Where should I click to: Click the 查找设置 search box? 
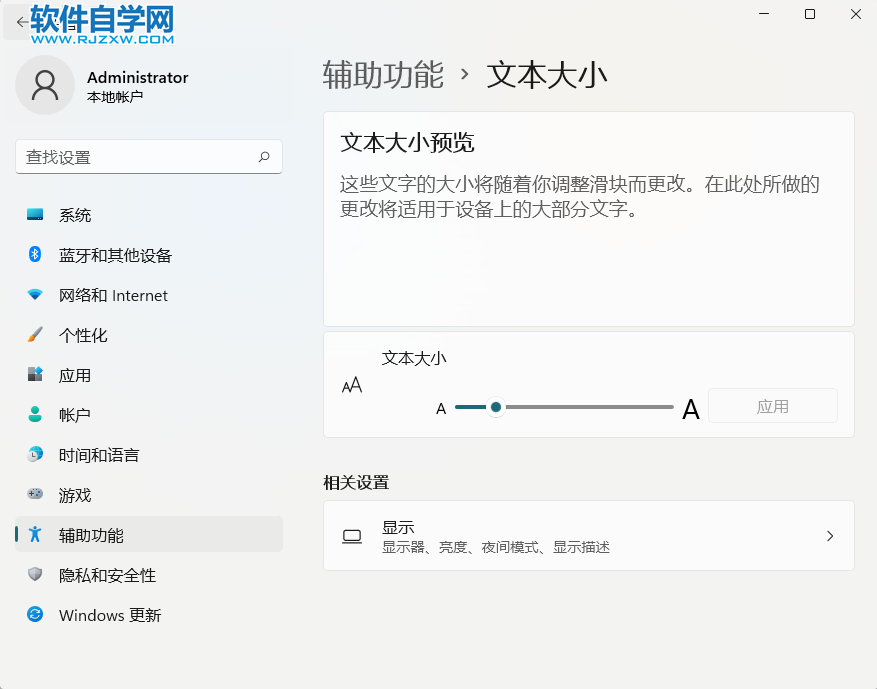coord(135,157)
